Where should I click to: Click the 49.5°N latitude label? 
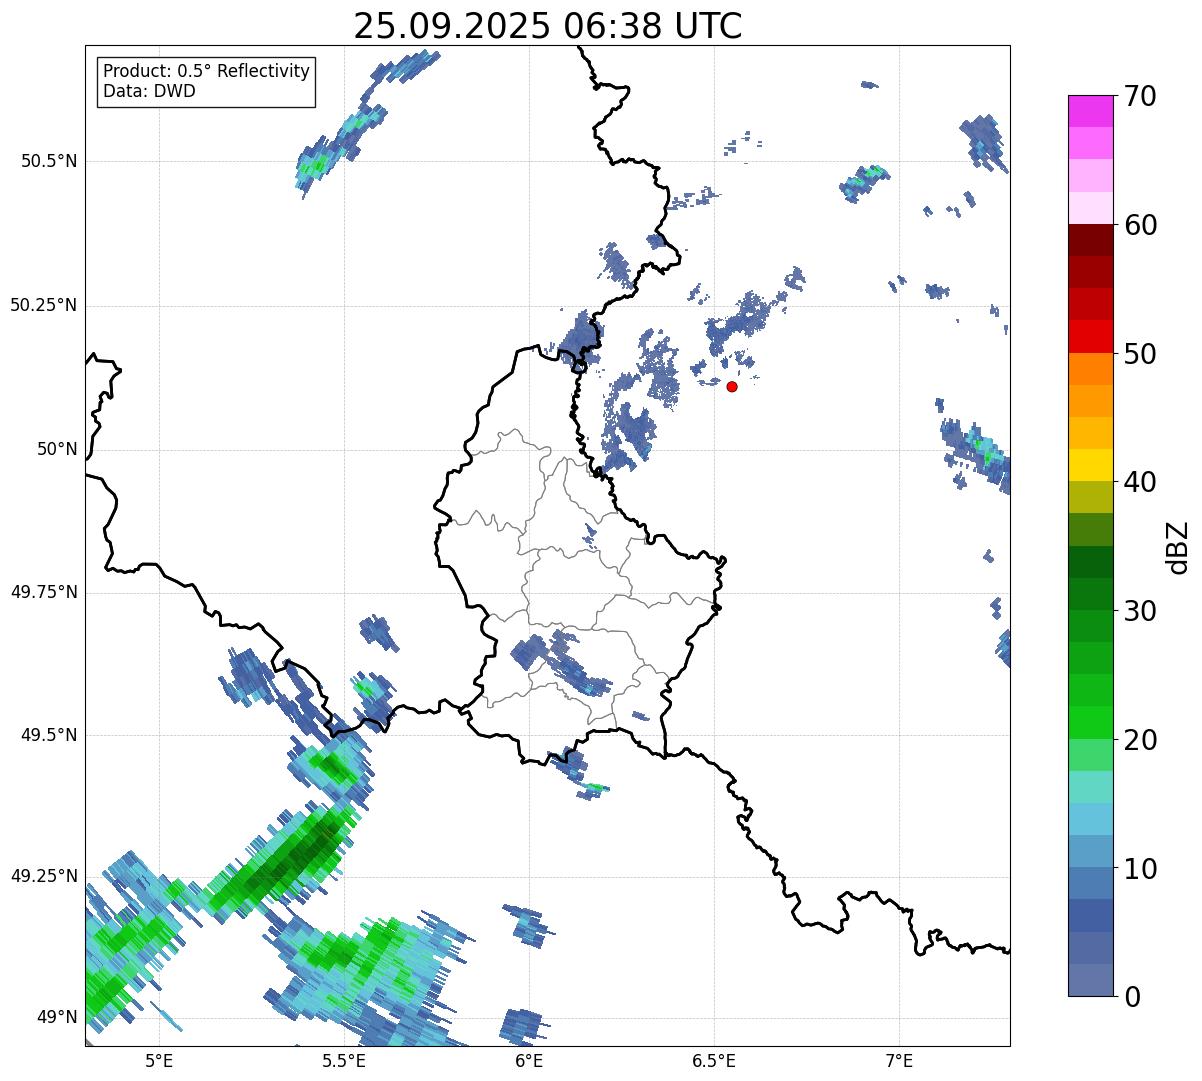tap(49, 735)
